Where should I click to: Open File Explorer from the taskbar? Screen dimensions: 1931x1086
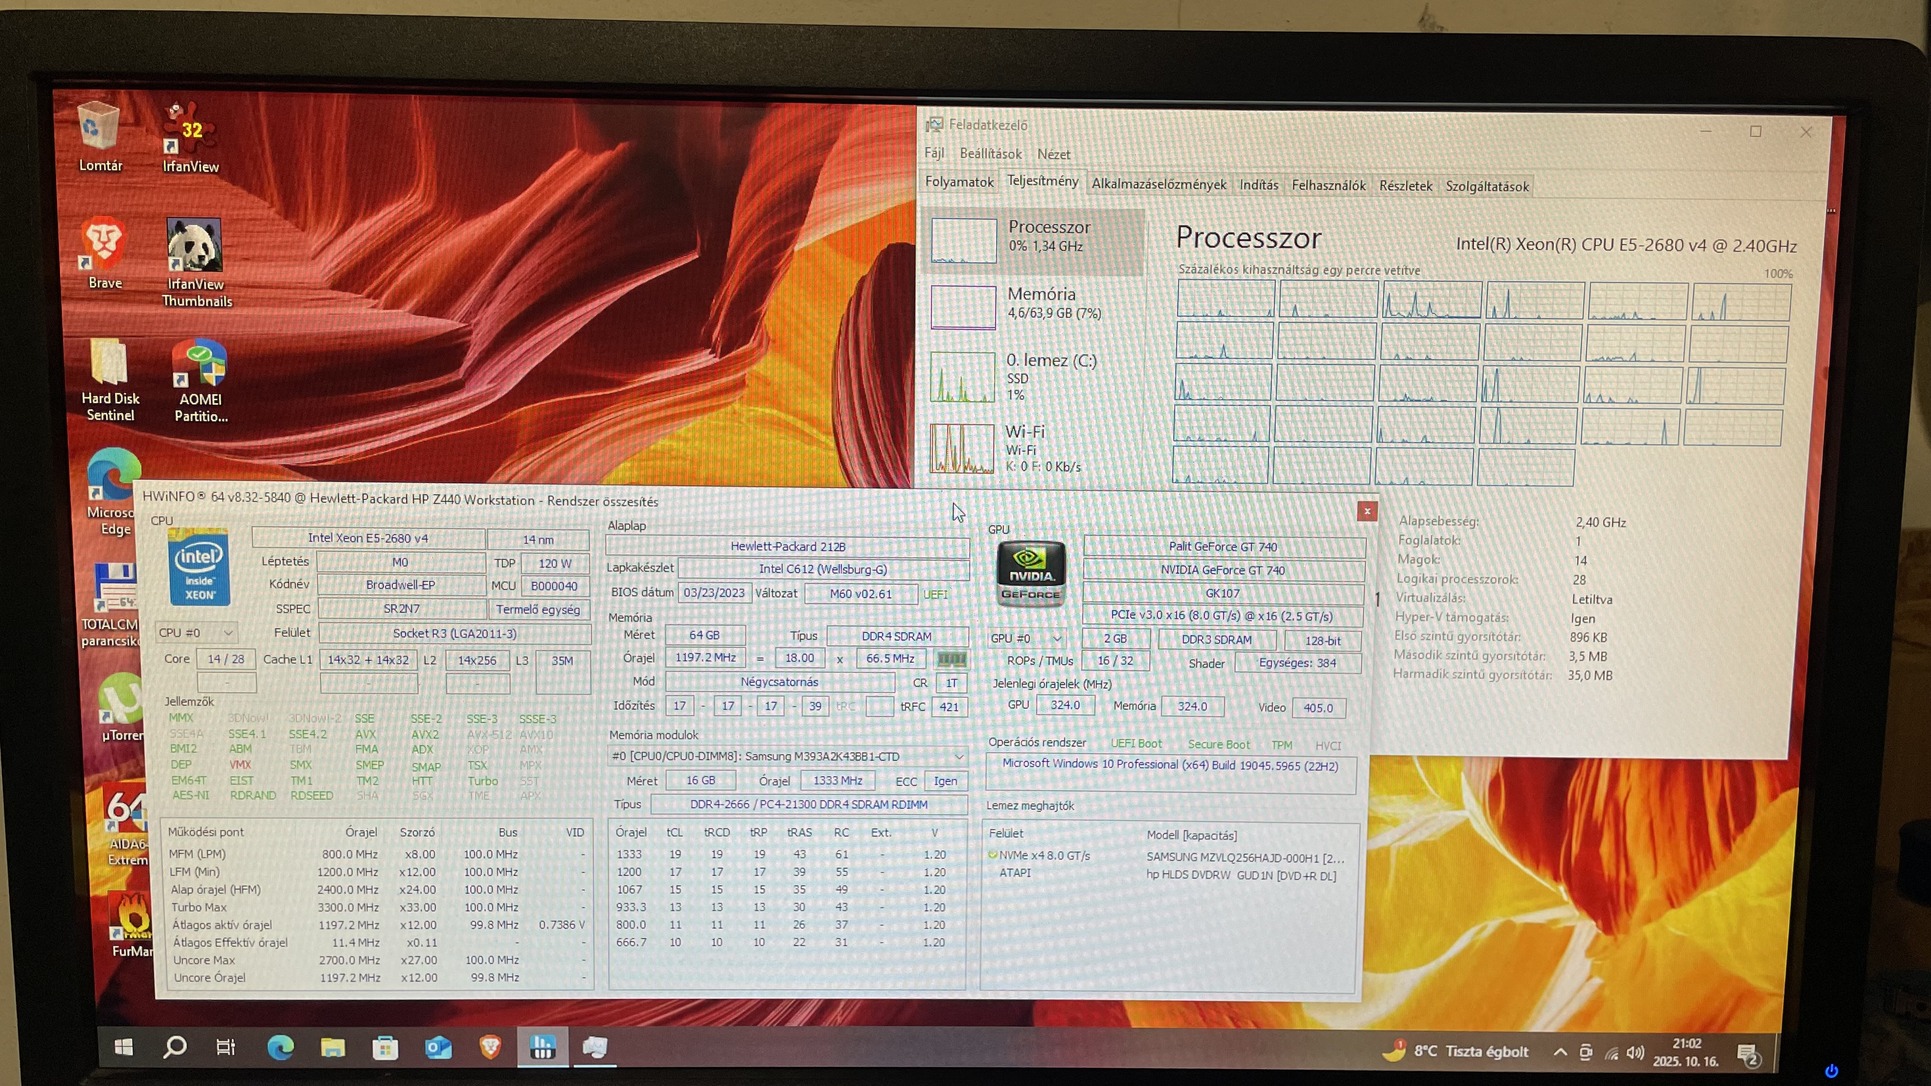click(x=333, y=1047)
